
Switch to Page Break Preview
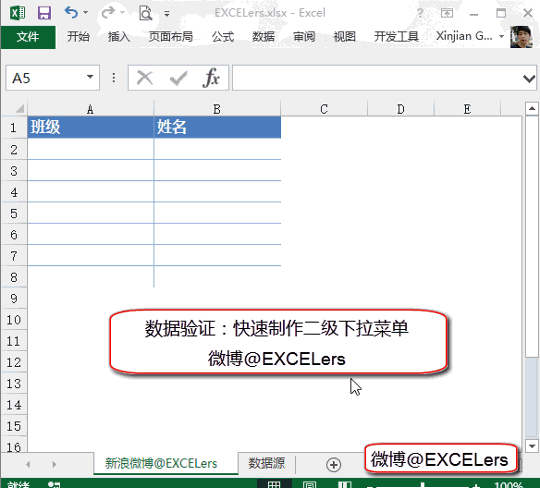(344, 484)
